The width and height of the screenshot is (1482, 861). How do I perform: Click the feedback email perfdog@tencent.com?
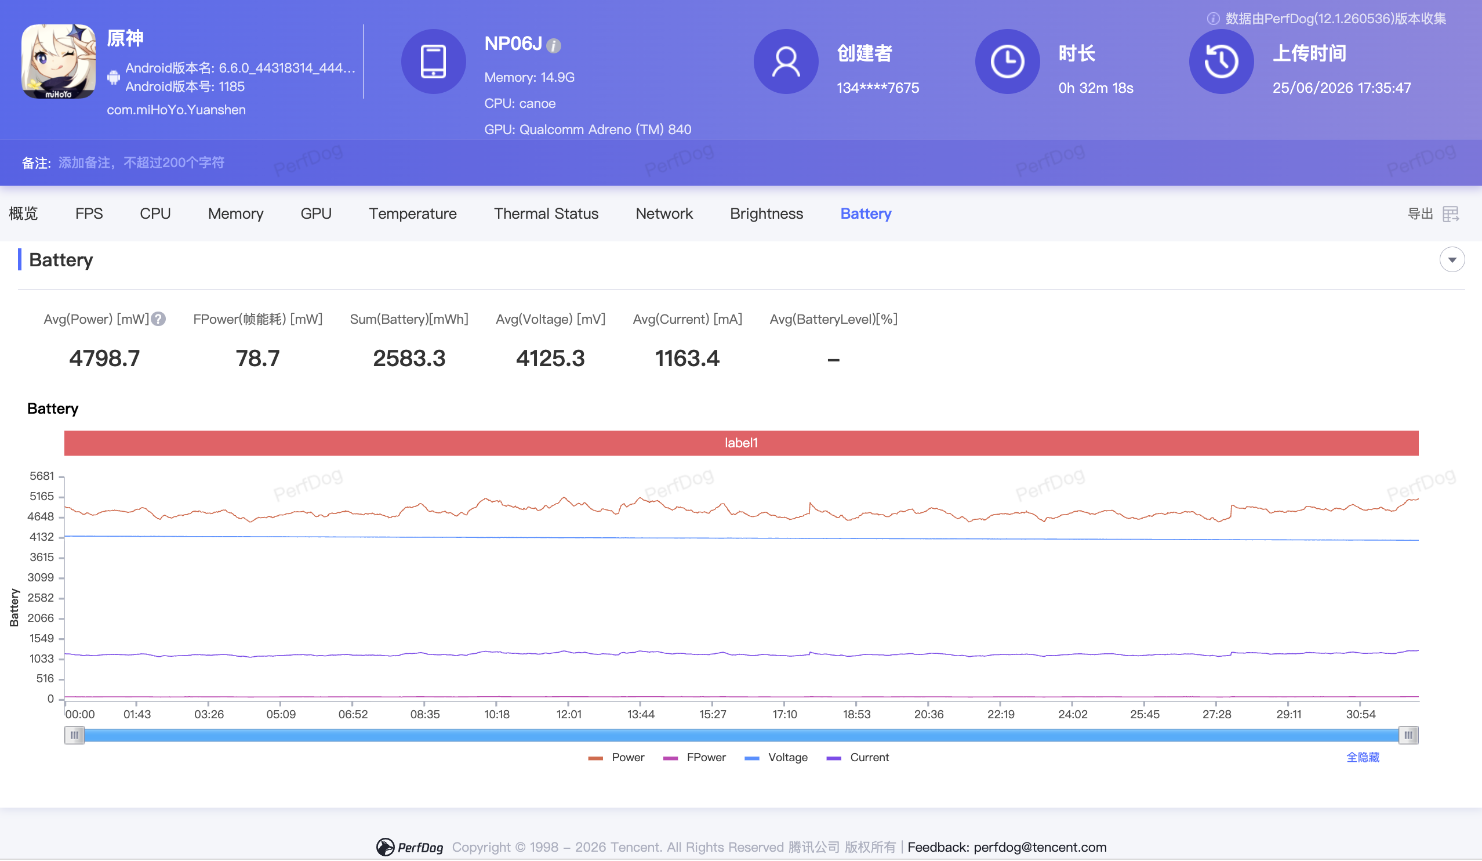click(x=1040, y=847)
